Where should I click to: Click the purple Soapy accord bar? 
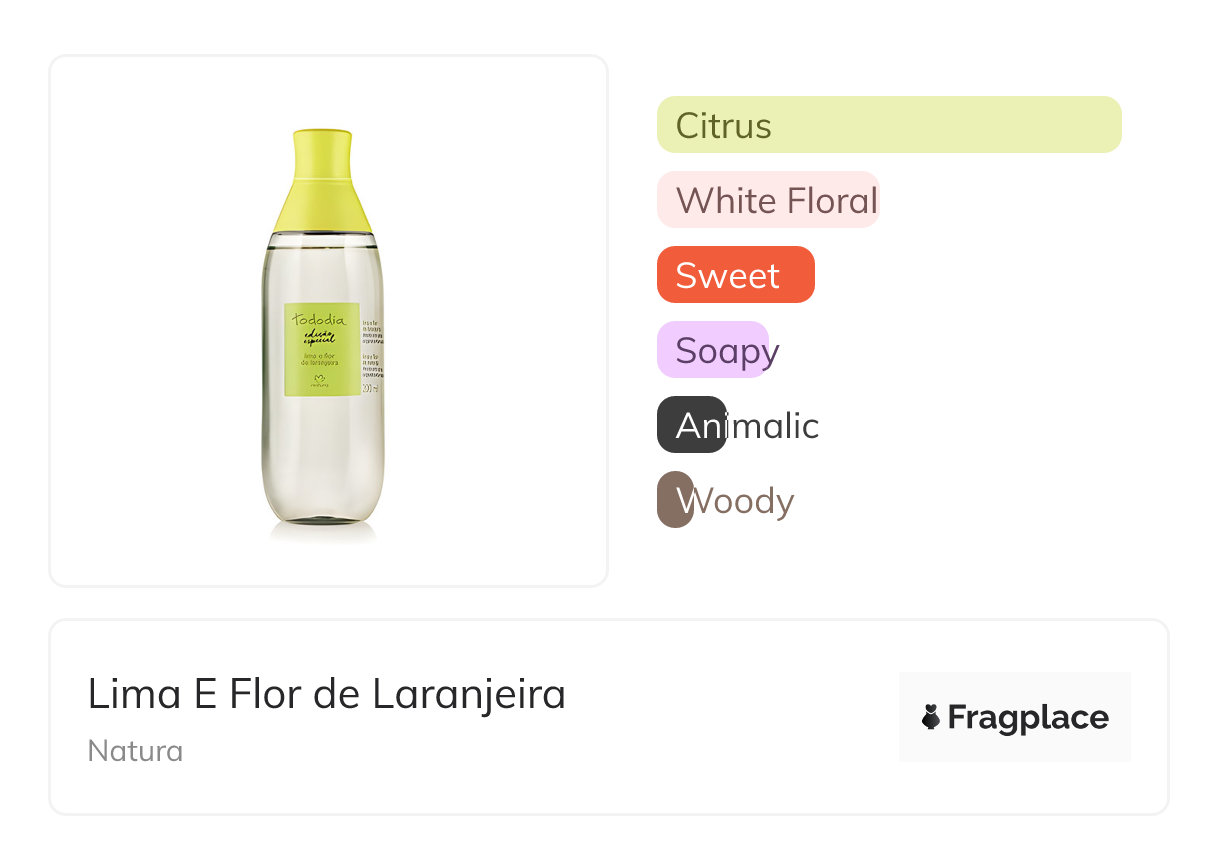[x=712, y=350]
